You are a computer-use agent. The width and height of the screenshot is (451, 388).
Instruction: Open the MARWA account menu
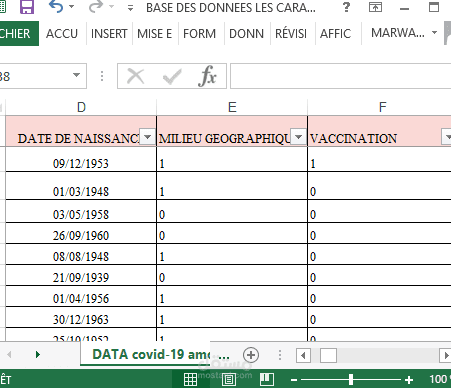click(x=404, y=33)
